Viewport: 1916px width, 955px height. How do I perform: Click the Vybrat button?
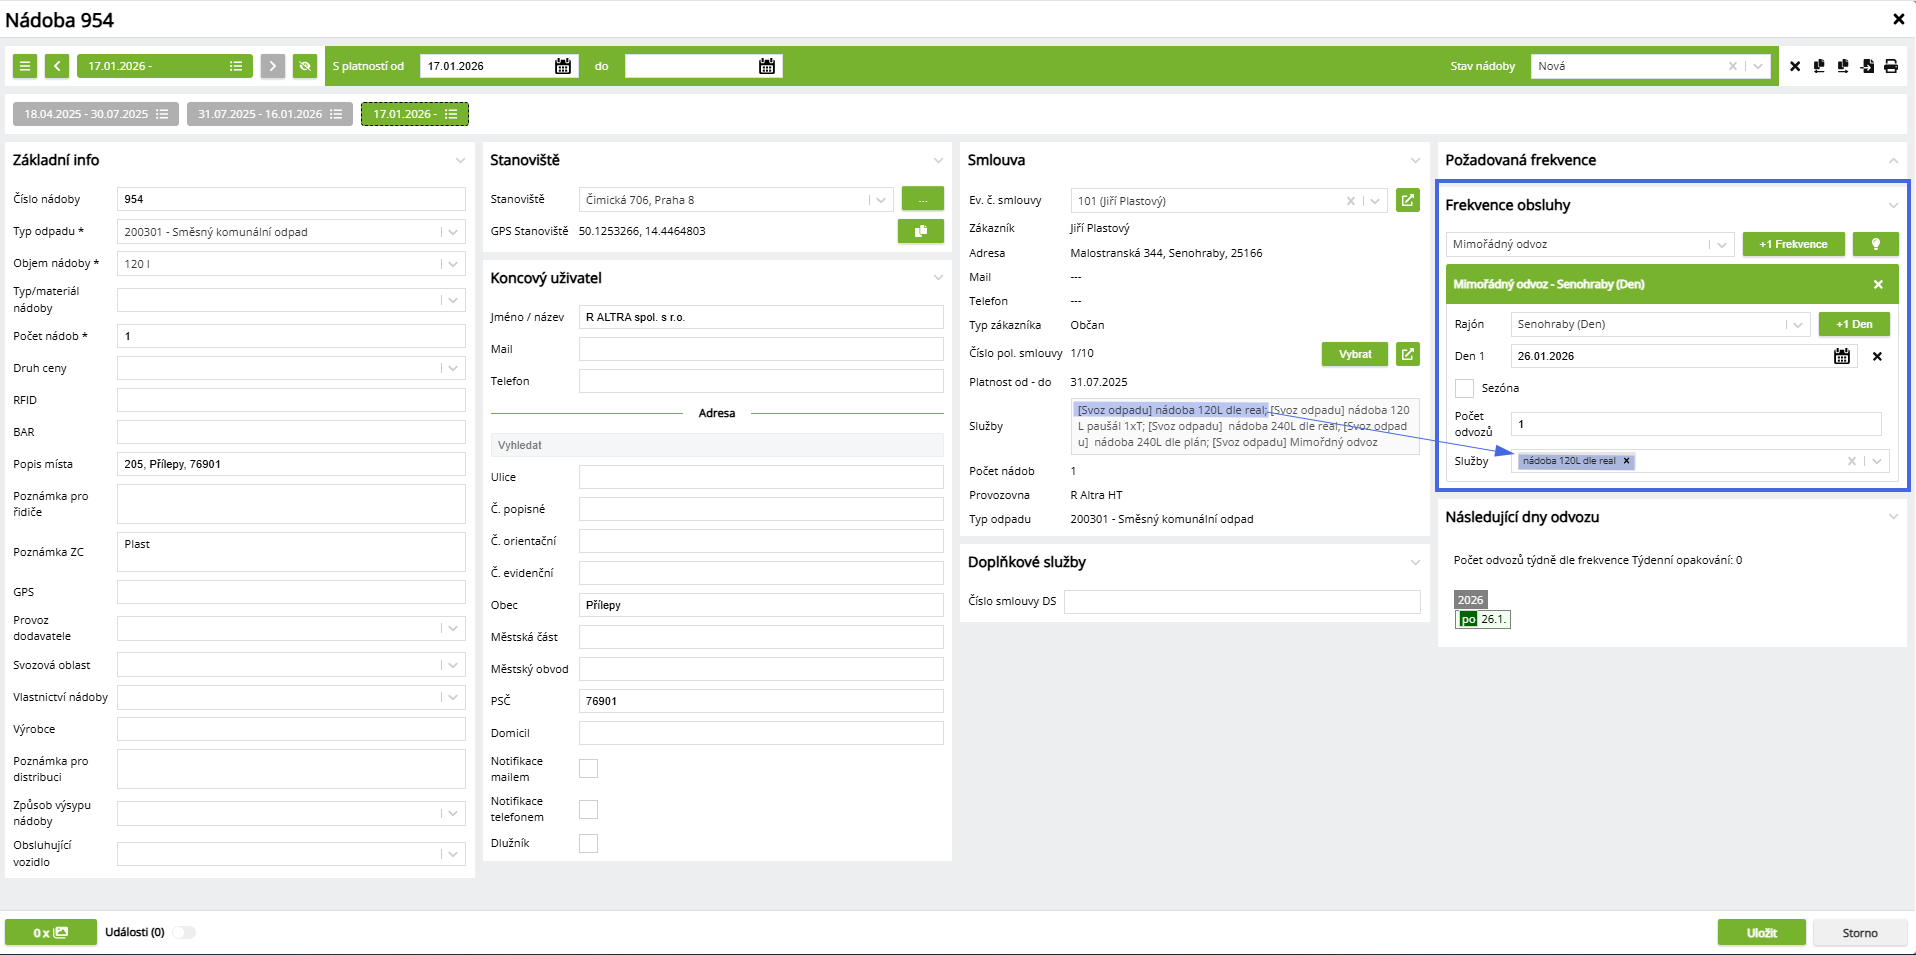pyautogui.click(x=1355, y=353)
